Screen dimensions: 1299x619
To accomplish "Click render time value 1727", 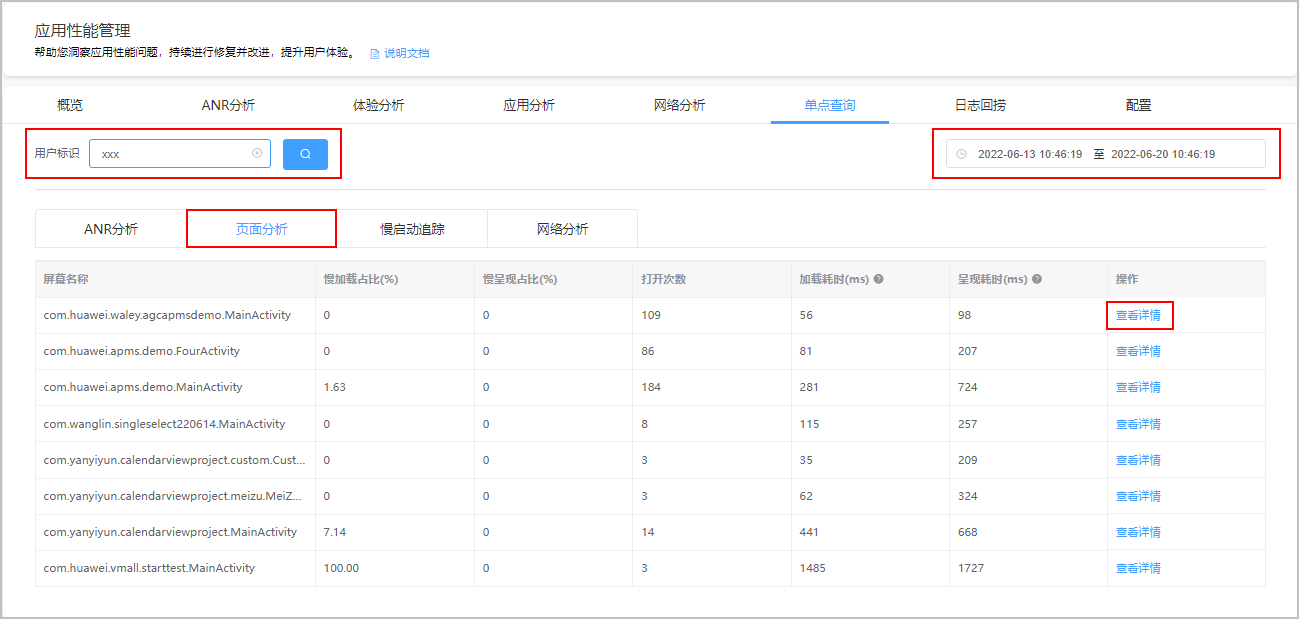I will click(971, 568).
